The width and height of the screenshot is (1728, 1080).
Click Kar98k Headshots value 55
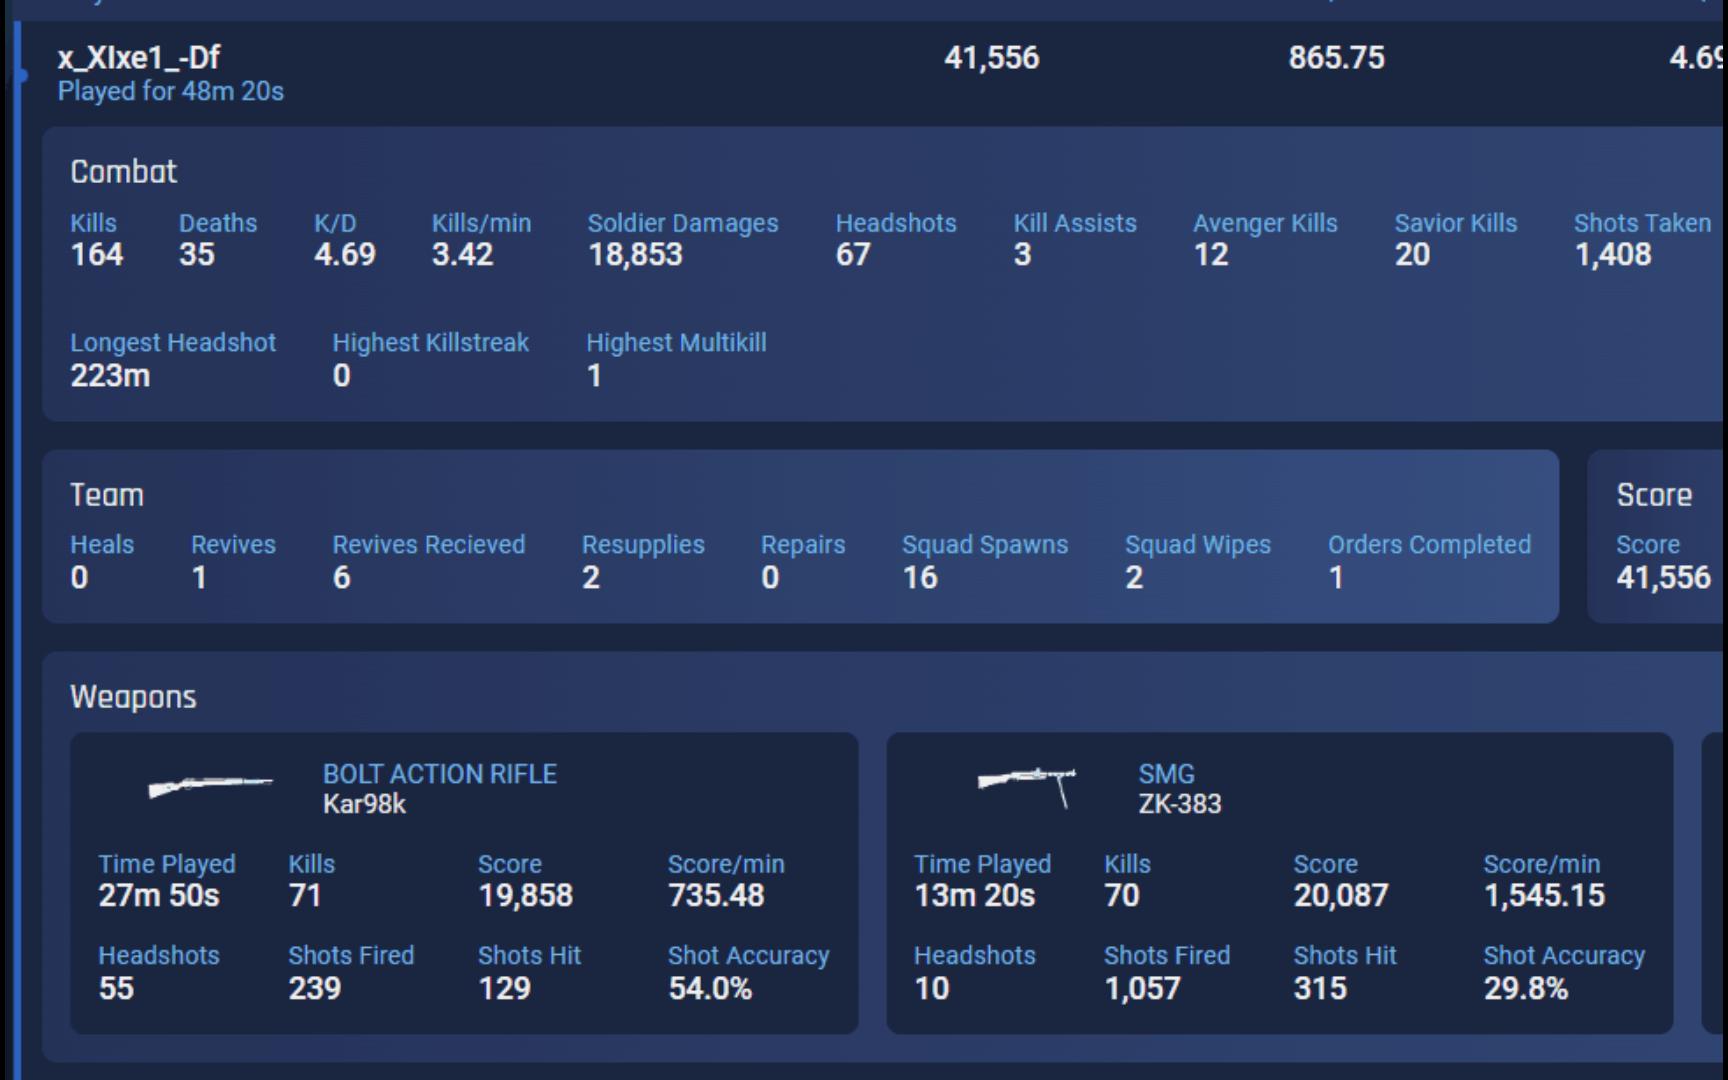(x=116, y=989)
